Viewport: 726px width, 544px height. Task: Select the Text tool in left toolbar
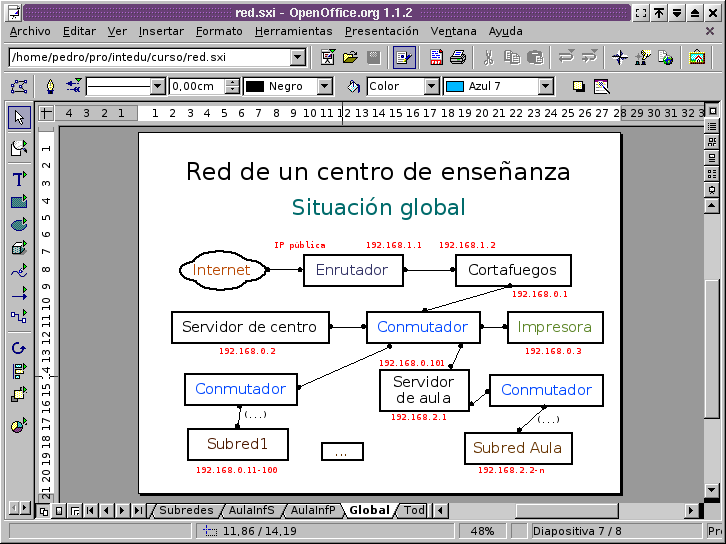19,179
